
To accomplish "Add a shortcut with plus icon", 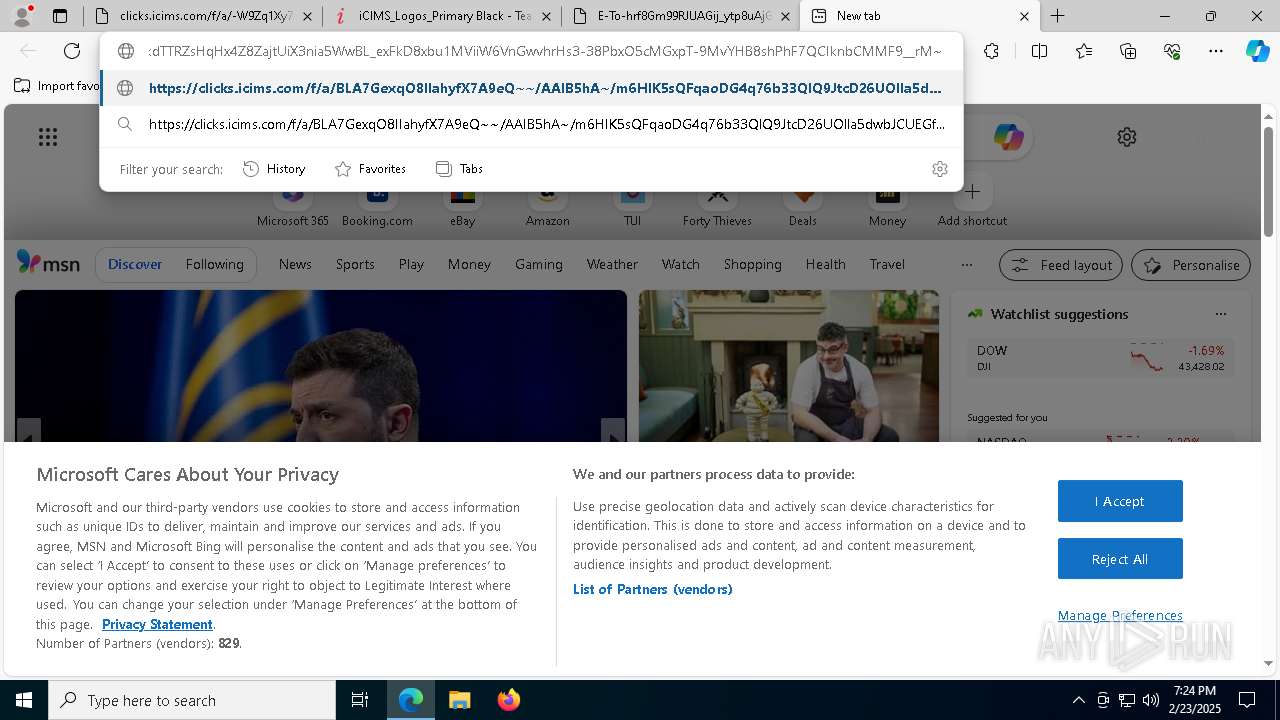I will tap(972, 192).
